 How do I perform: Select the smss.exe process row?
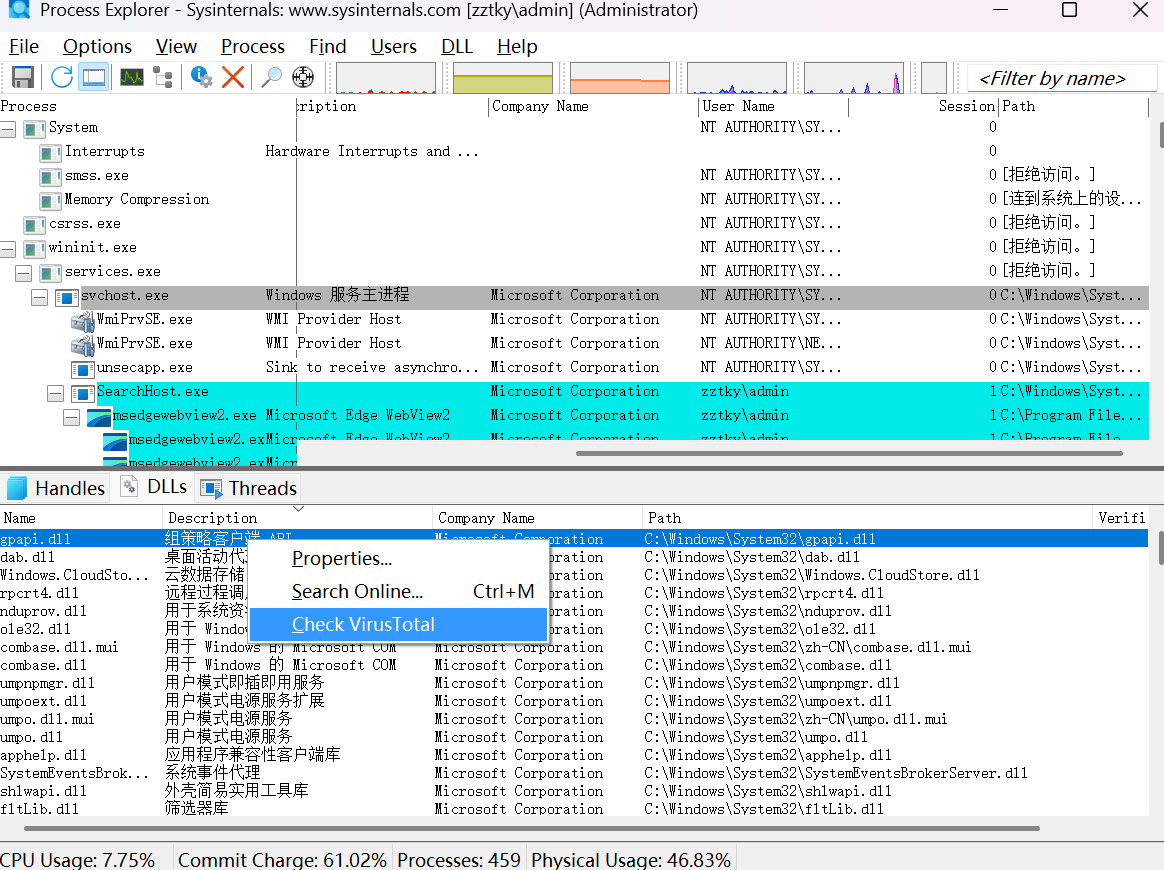click(574, 176)
